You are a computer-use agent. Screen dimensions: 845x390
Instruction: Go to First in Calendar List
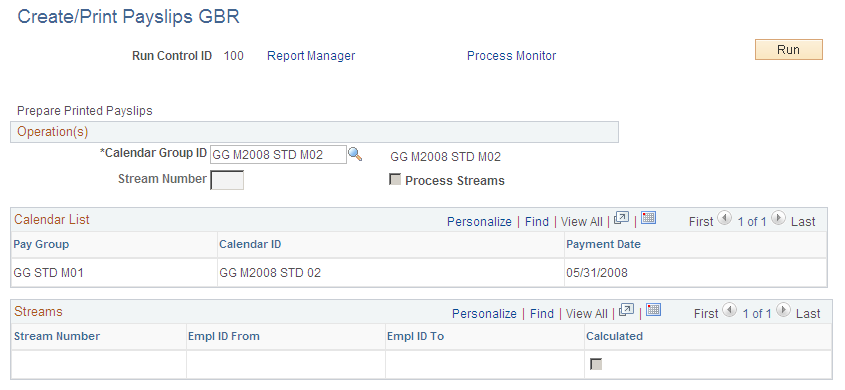701,221
